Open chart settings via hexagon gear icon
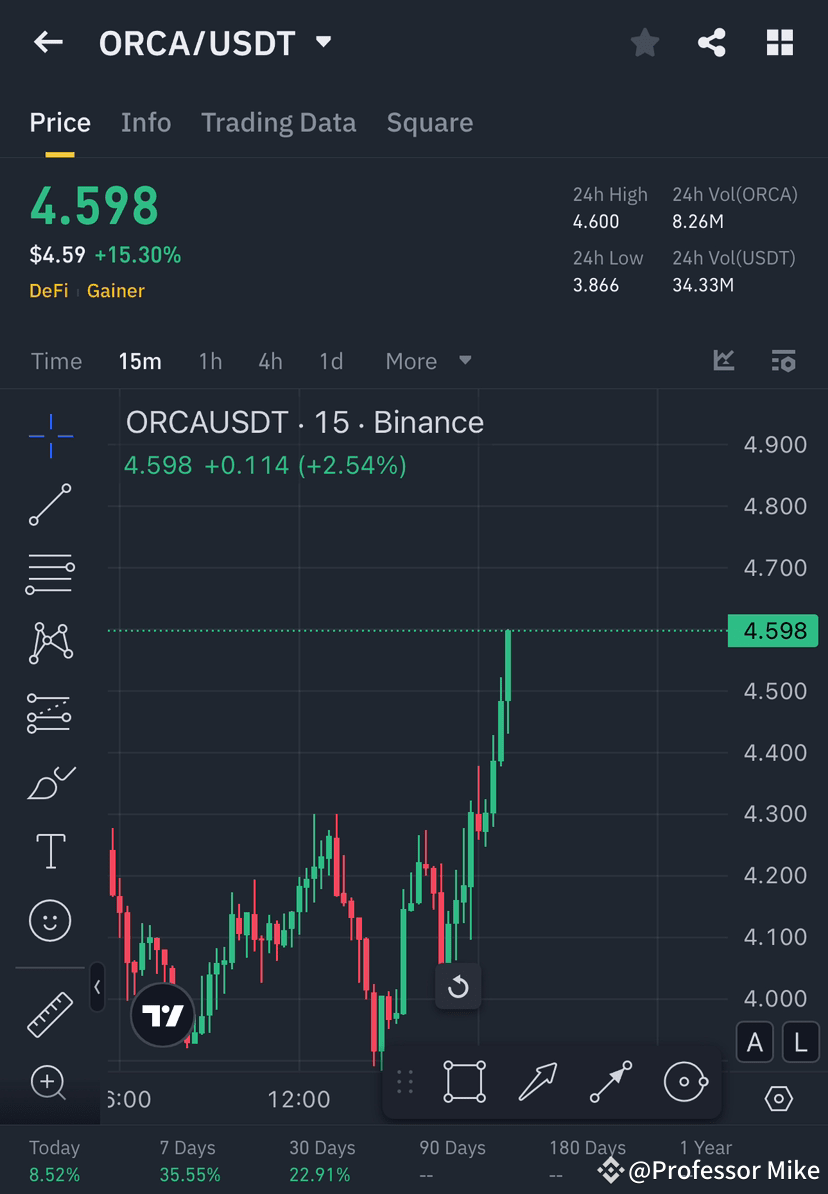 781,1099
